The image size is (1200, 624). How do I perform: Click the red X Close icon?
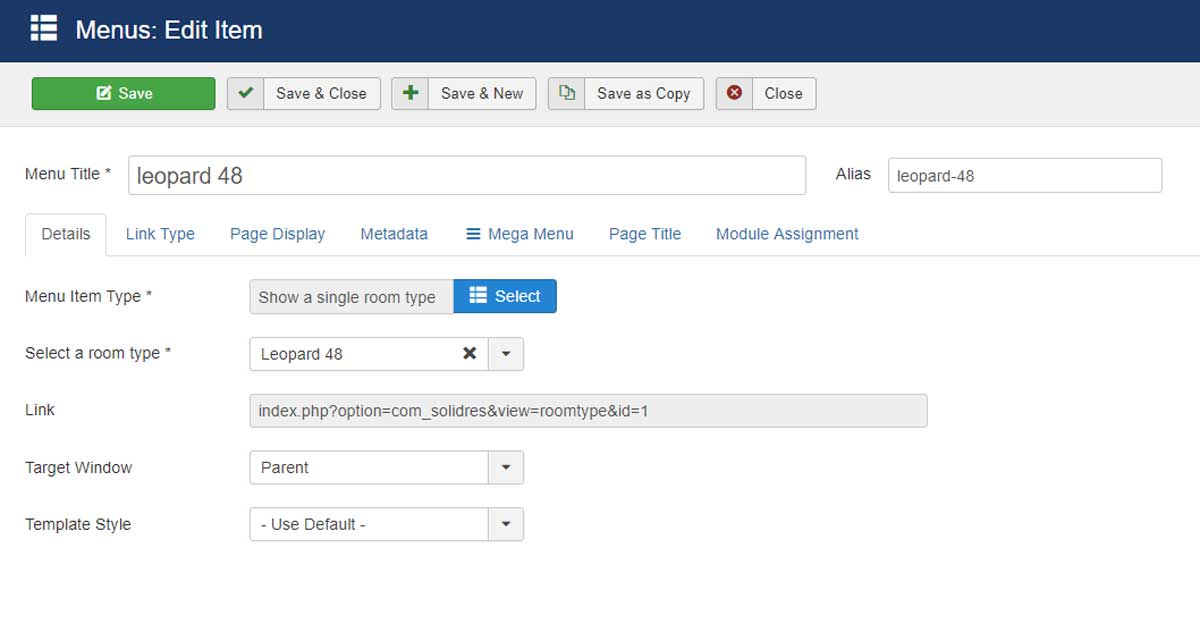point(734,93)
